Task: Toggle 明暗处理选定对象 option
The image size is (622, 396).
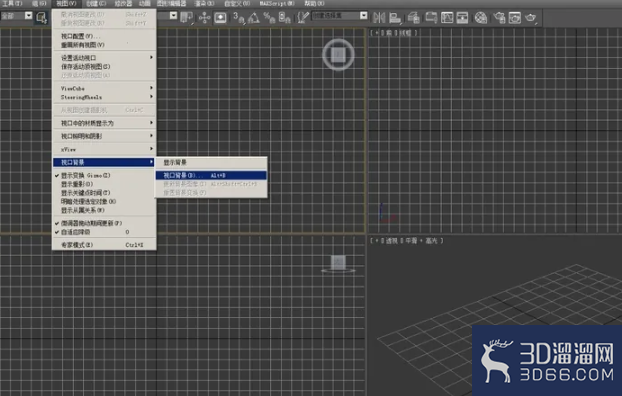Action: click(x=104, y=202)
